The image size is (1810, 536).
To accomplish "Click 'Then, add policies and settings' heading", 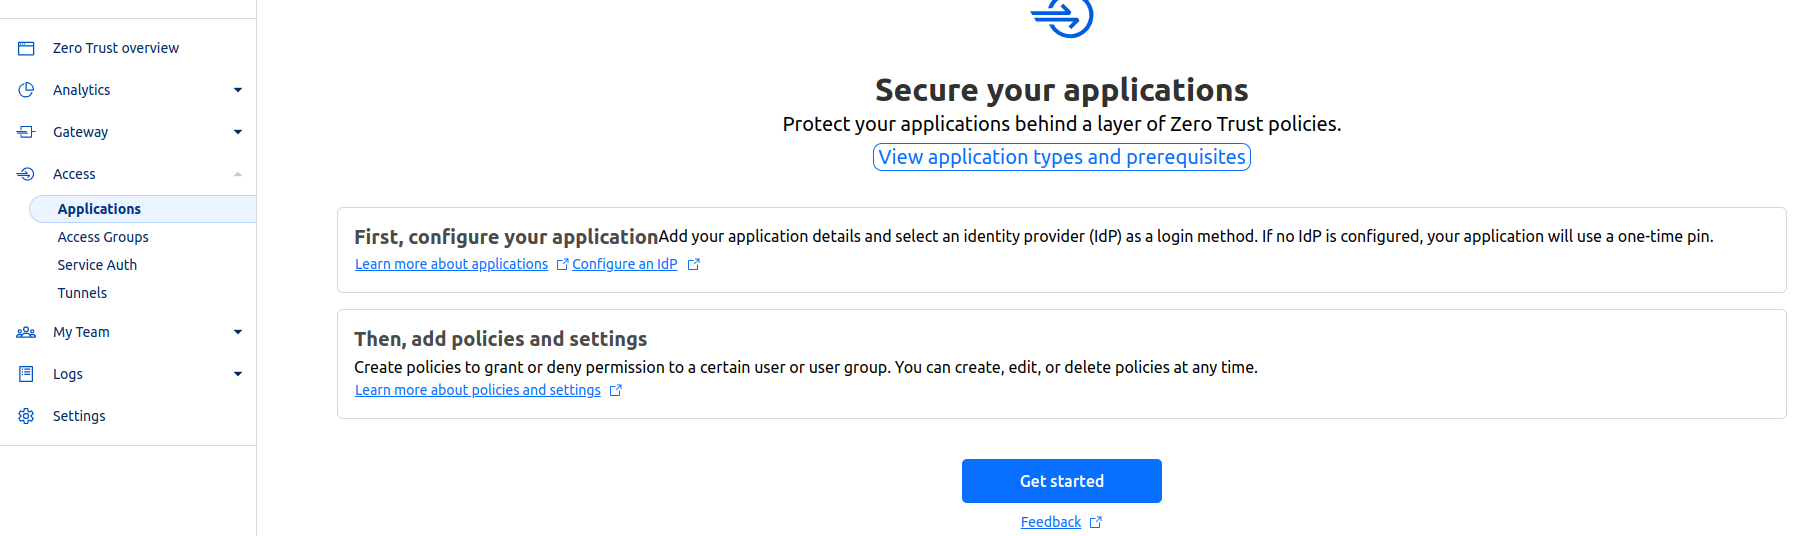I will (x=501, y=339).
